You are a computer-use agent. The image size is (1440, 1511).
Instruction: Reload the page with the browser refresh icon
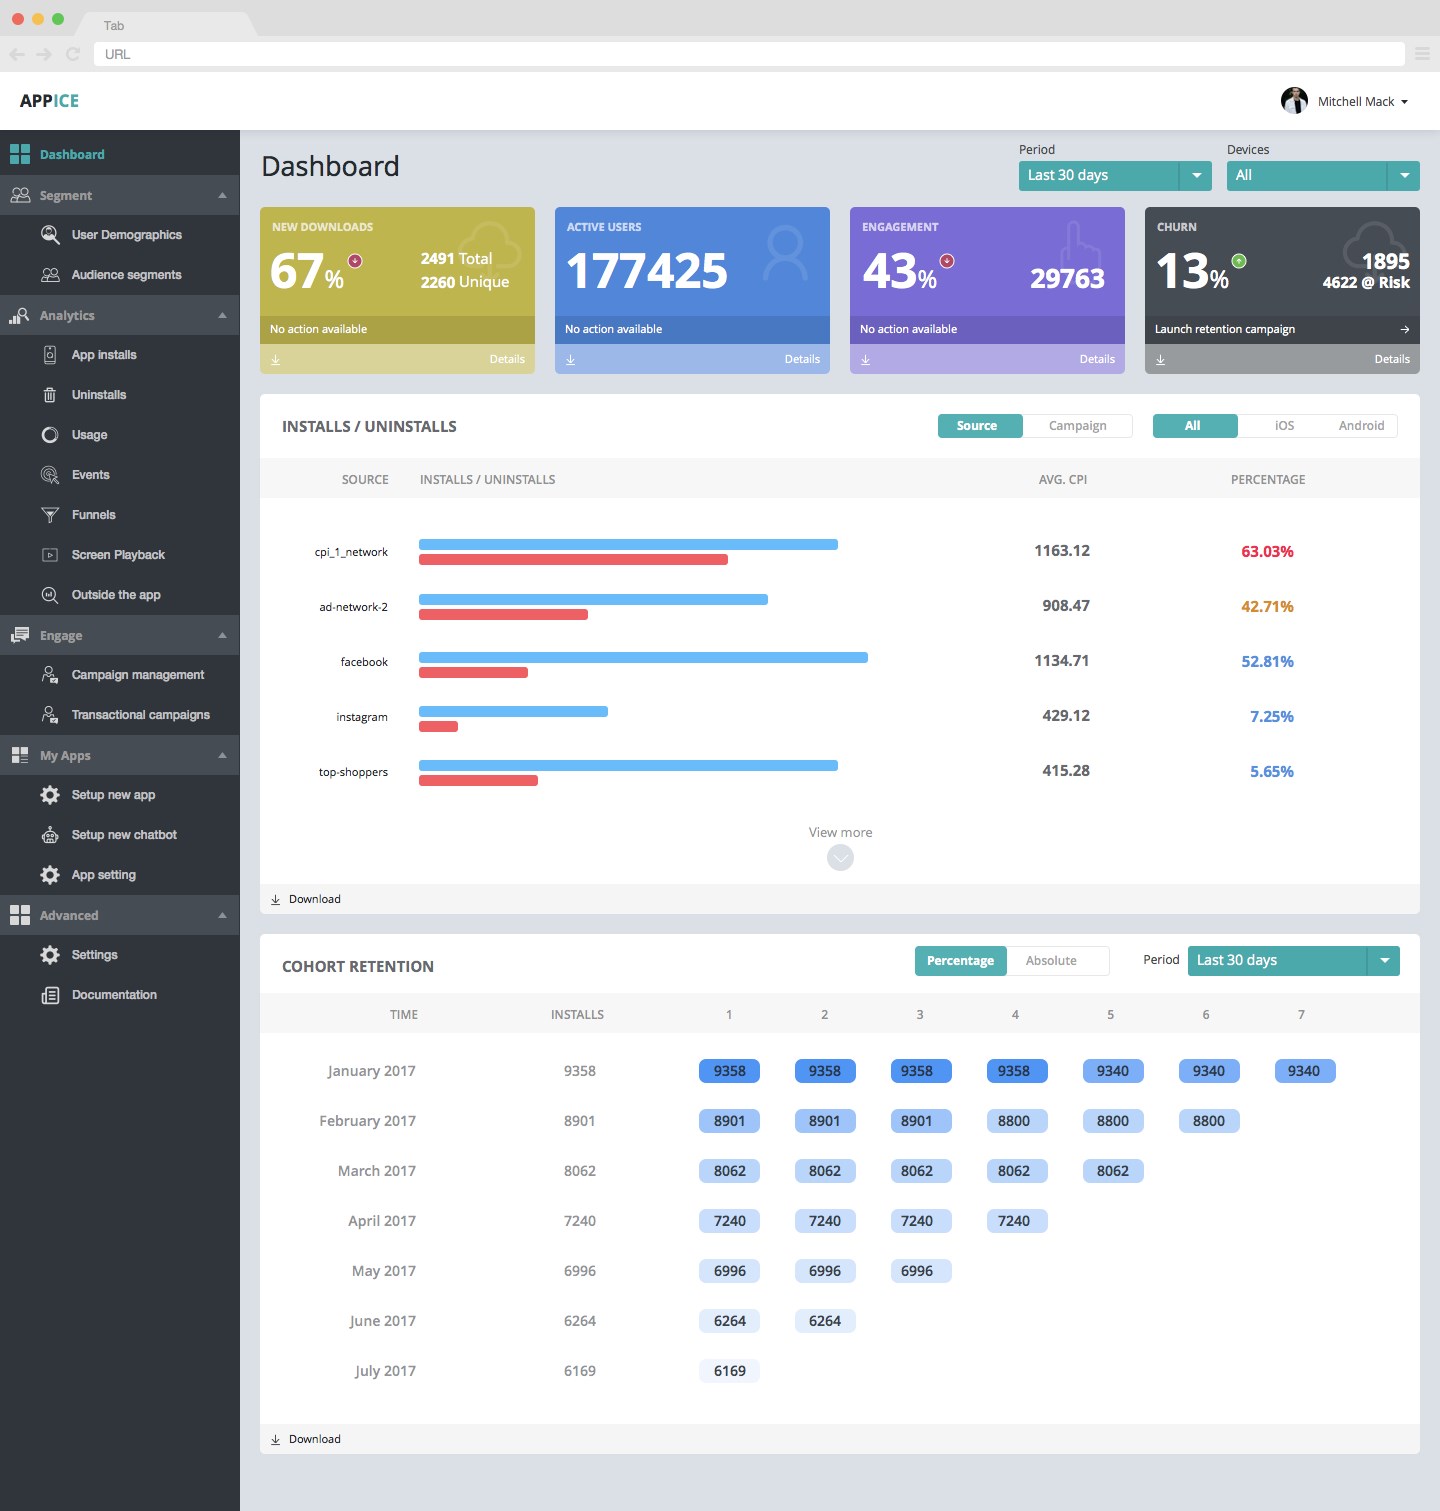72,54
